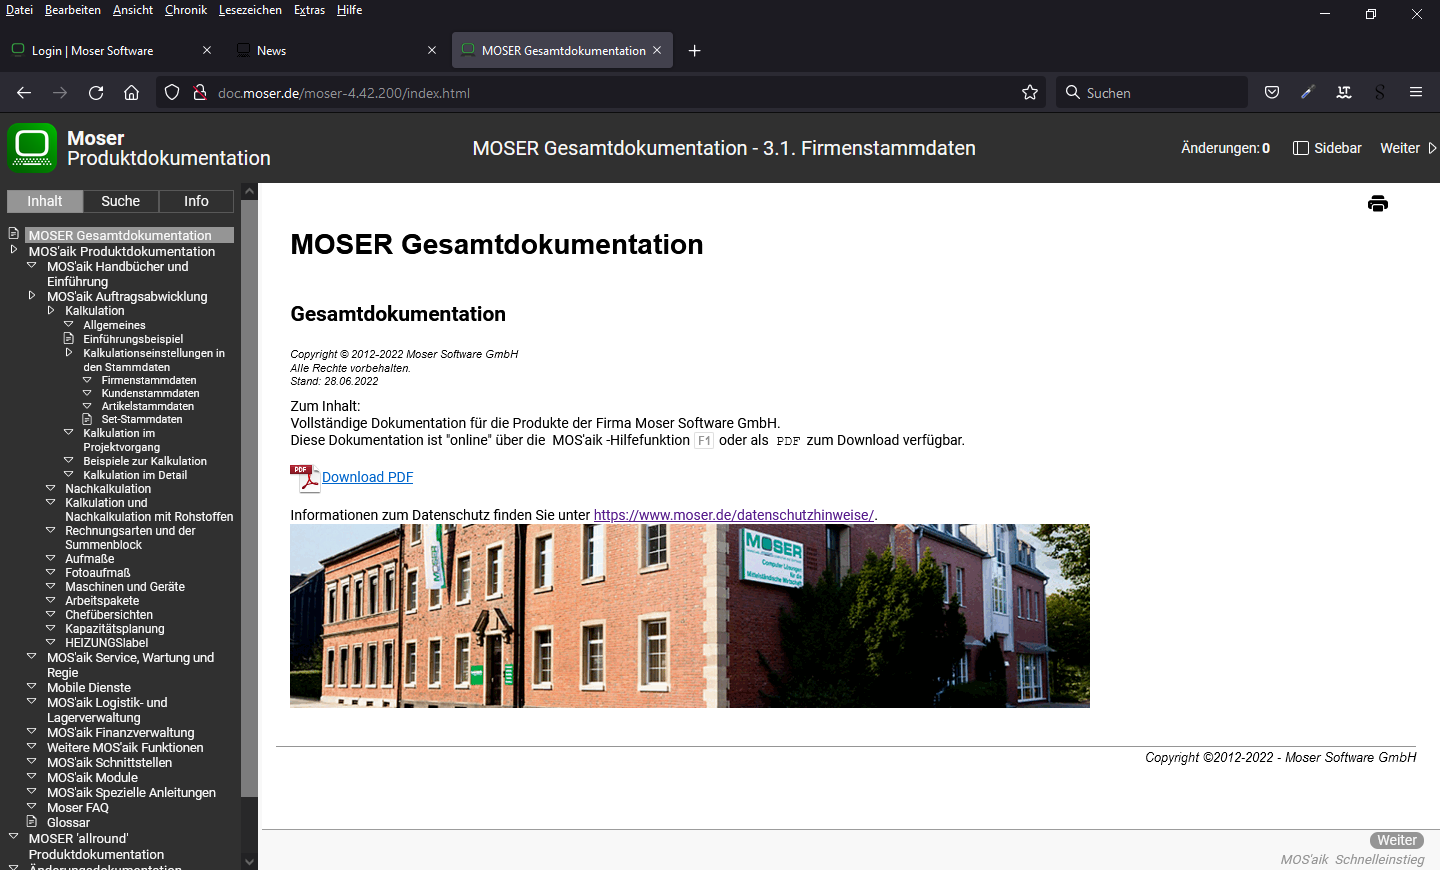Toggle the Nachkalkulation tree arrow
Image resolution: width=1440 pixels, height=870 pixels.
[50, 488]
